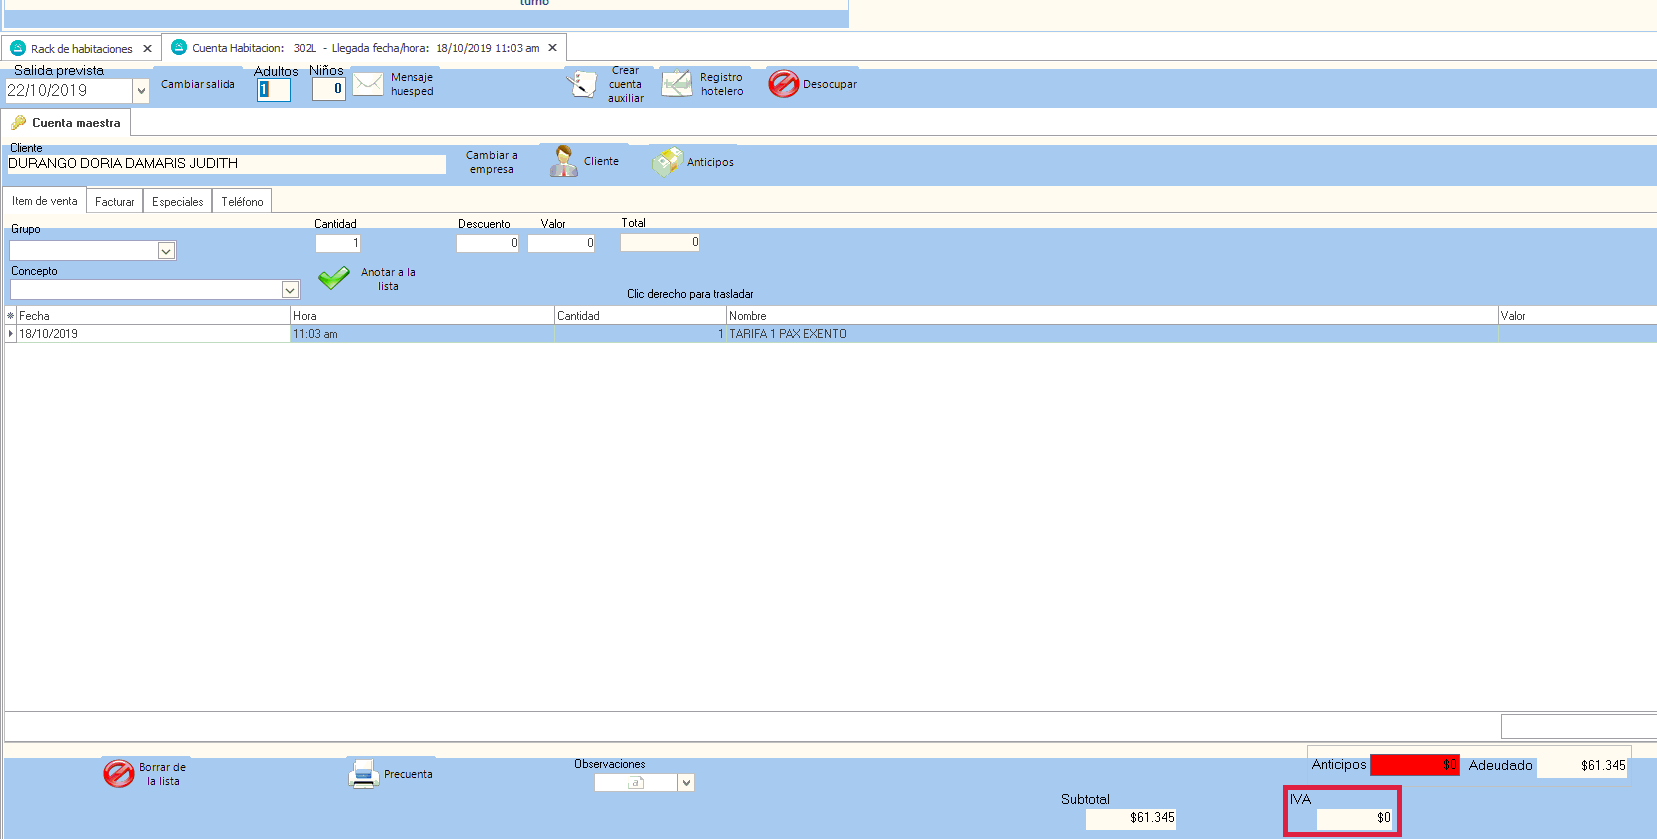Open the Cliente person icon

click(x=564, y=161)
